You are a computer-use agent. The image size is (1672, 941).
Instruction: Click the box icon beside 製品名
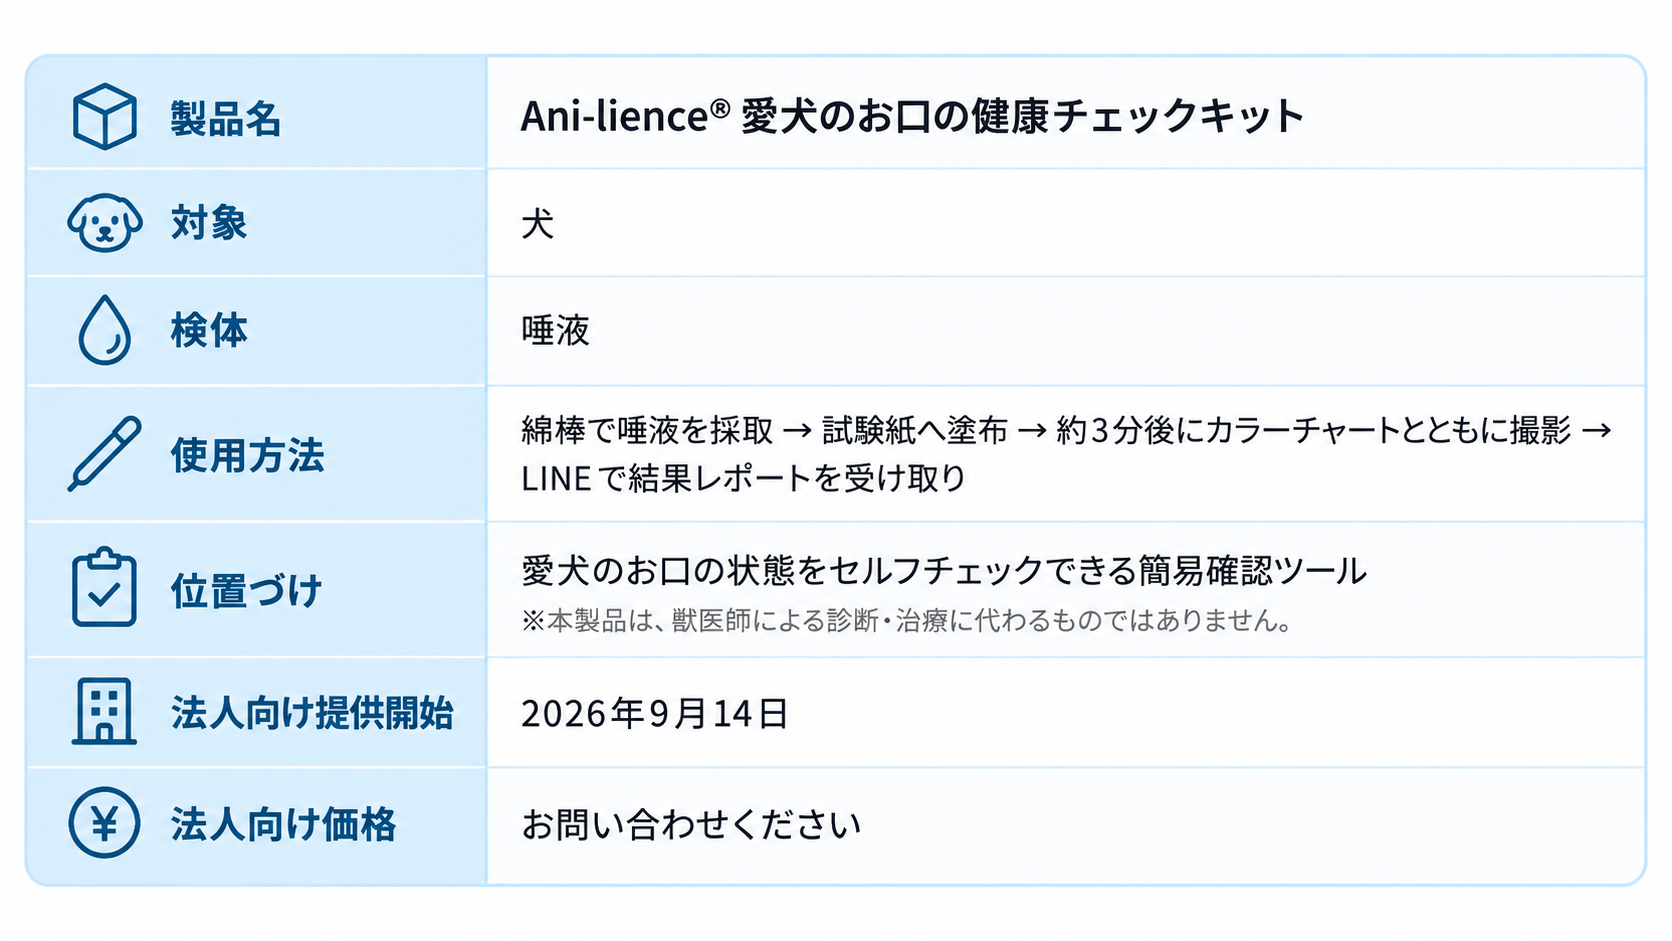tap(104, 117)
